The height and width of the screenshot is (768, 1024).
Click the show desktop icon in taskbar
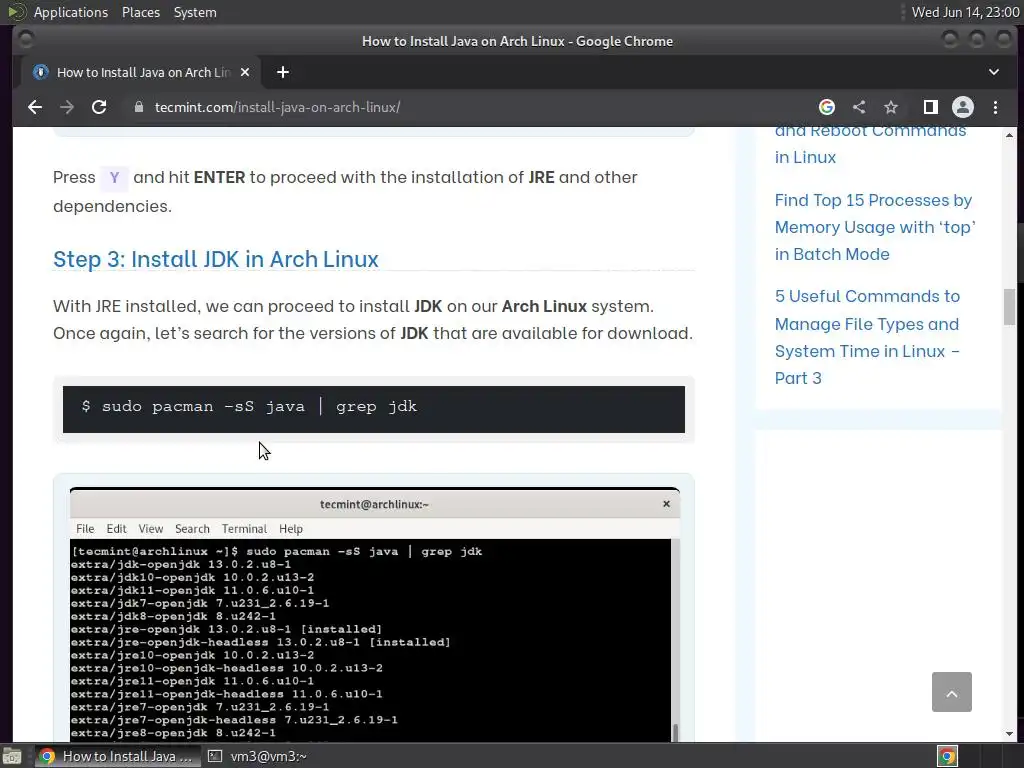coord(12,756)
